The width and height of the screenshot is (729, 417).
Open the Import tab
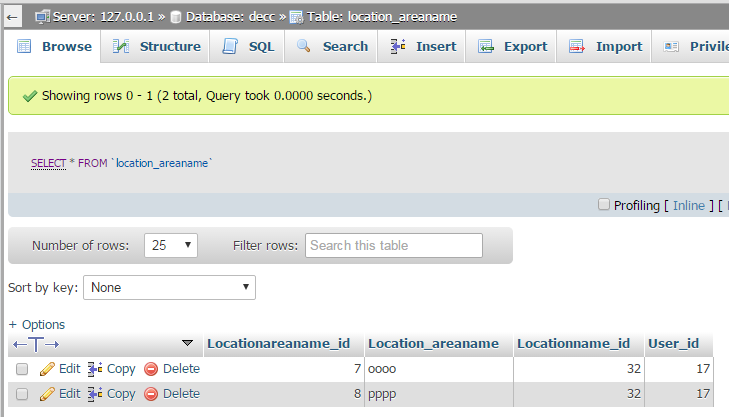tap(604, 46)
